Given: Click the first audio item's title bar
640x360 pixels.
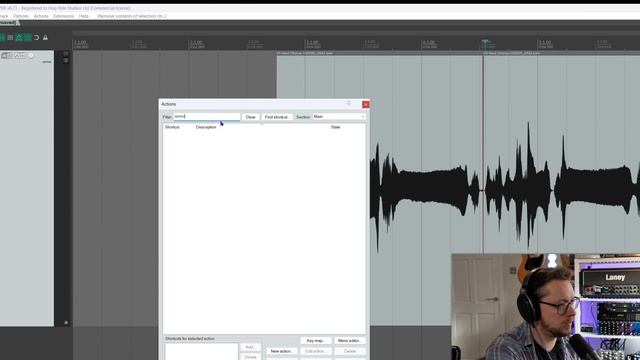Looking at the screenshot, I should (380, 53).
